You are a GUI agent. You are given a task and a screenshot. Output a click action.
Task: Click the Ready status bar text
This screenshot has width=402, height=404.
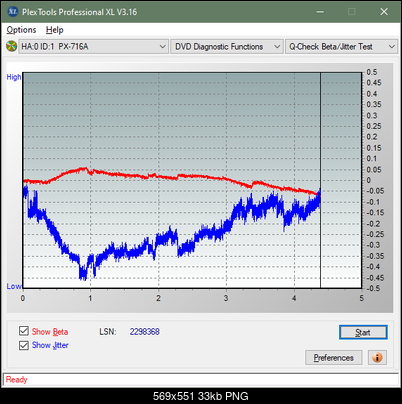(x=17, y=380)
